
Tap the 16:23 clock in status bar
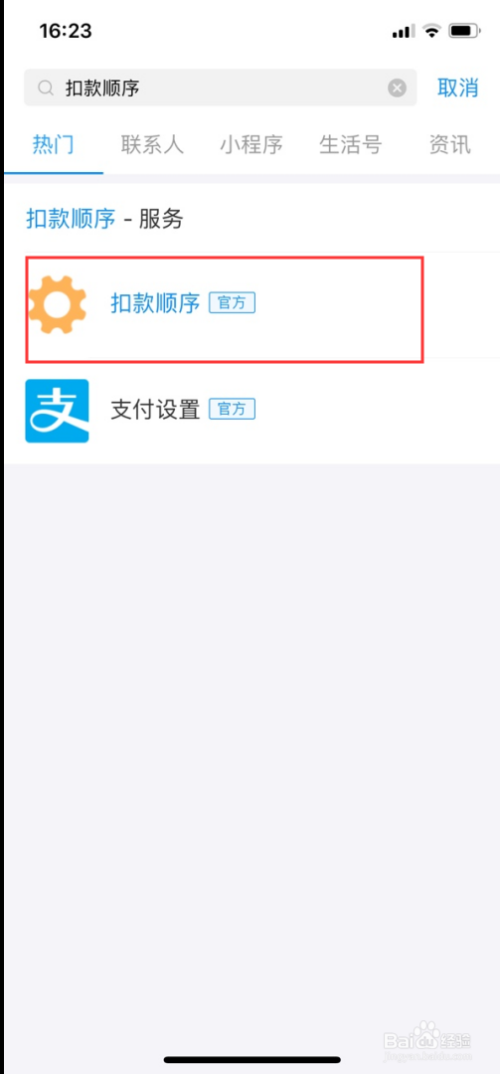(x=66, y=31)
